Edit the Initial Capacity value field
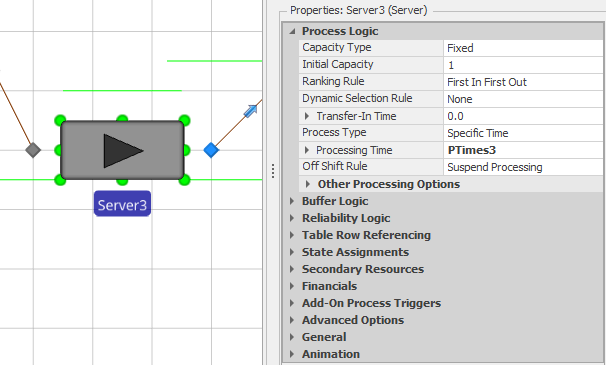Screen dimensions: 606x365 point(523,65)
